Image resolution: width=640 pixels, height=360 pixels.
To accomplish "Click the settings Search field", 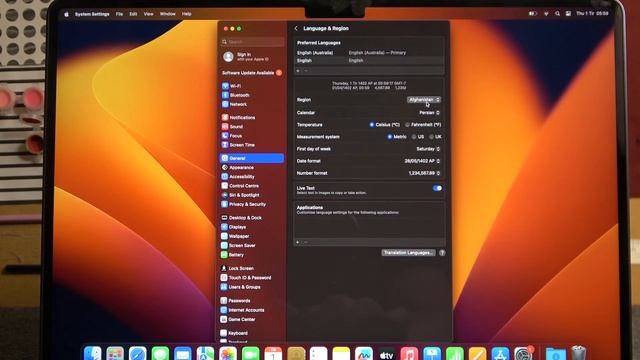I will click(253, 42).
